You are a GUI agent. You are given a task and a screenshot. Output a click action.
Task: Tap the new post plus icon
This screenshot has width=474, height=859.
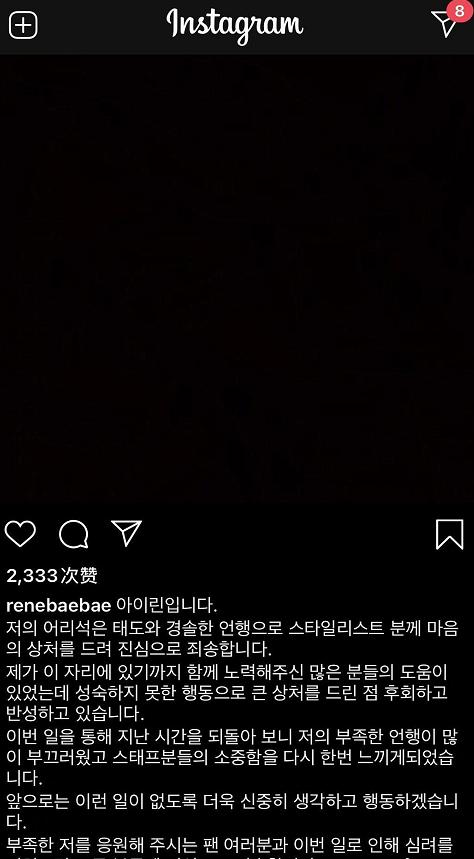23,25
